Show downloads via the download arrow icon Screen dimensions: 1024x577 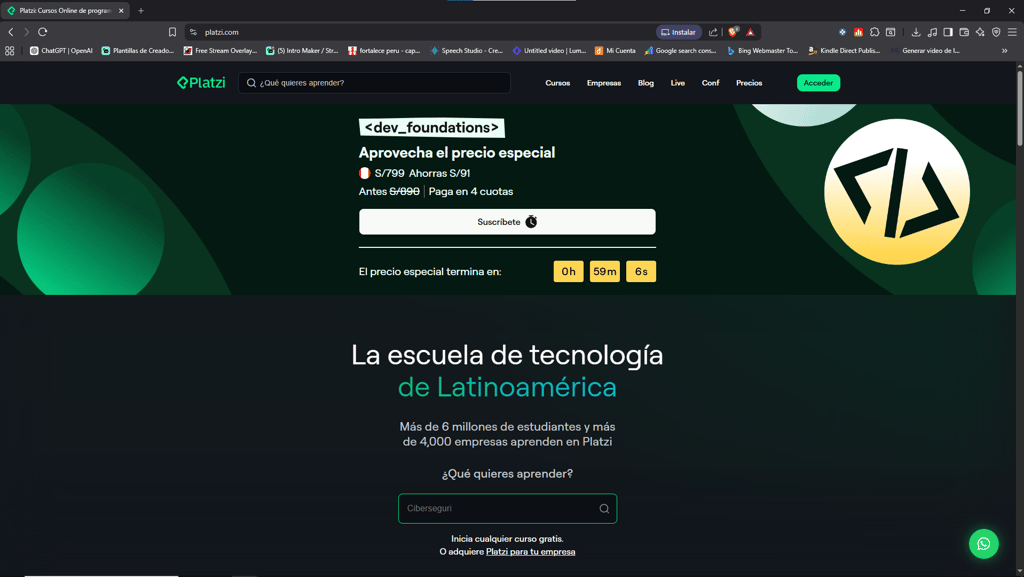click(x=916, y=32)
